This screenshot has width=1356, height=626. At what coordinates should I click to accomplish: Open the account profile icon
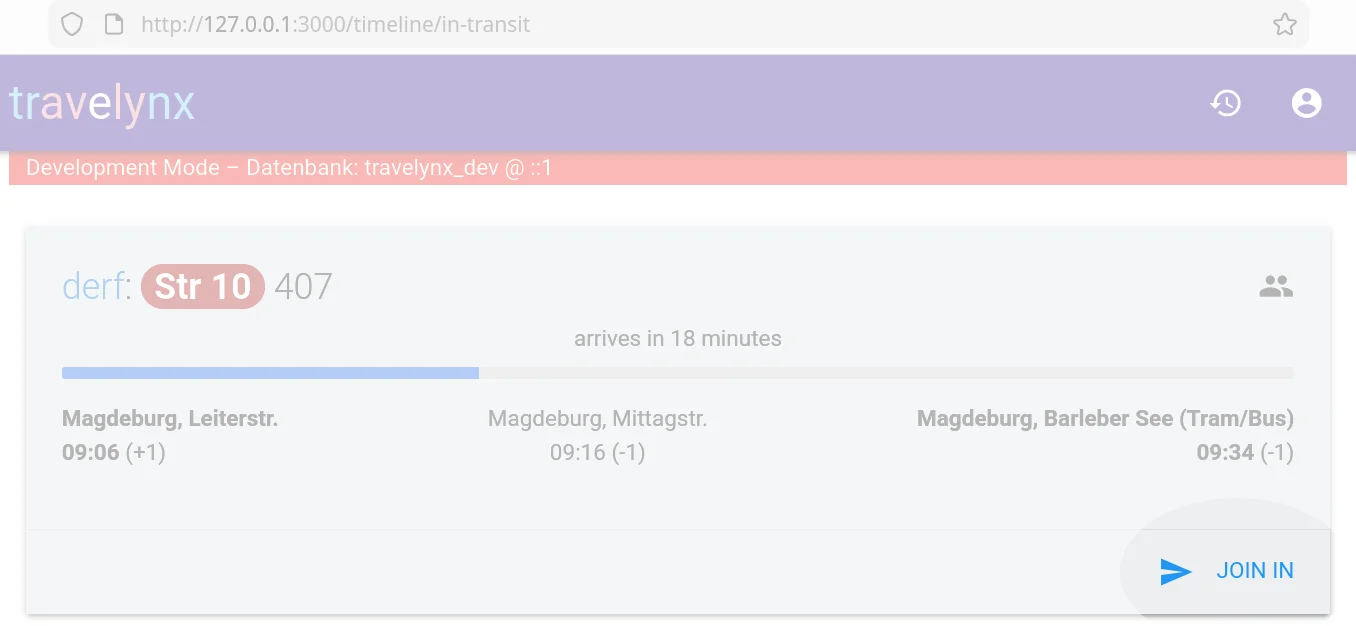tap(1306, 103)
